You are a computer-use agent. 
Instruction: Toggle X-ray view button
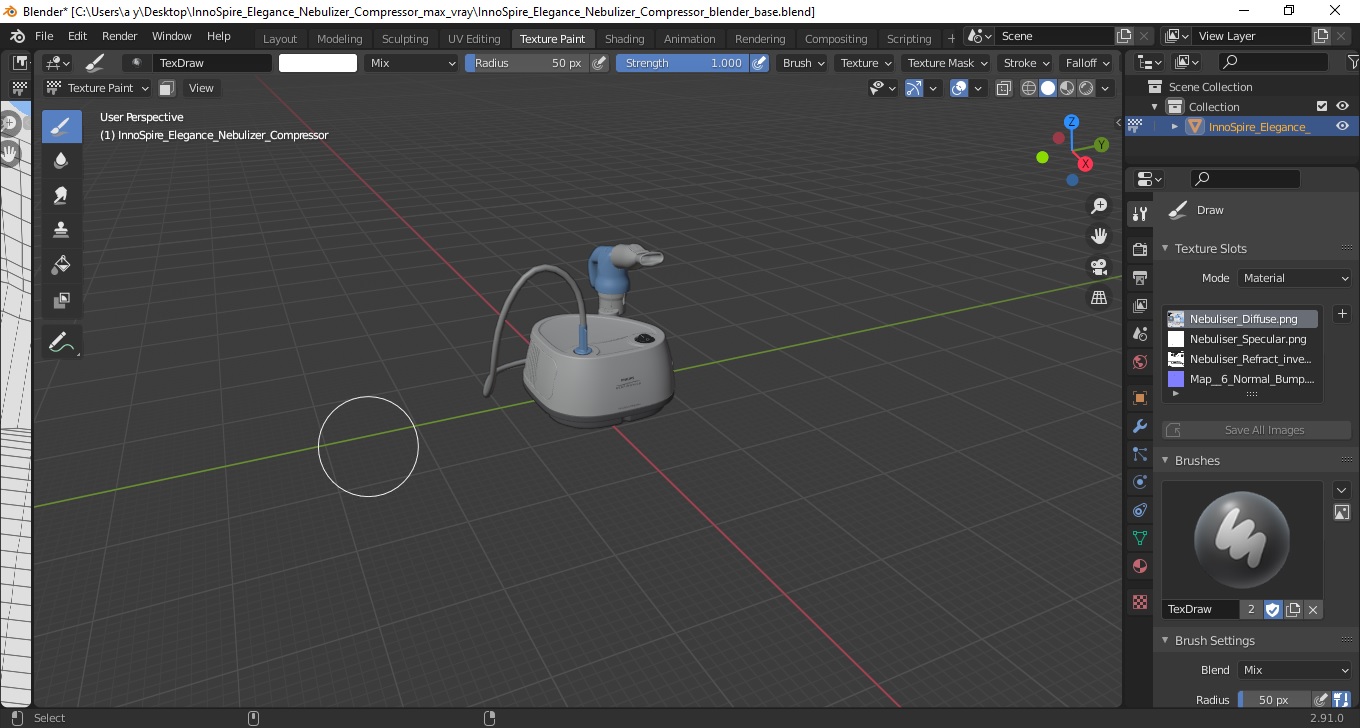click(x=1002, y=88)
